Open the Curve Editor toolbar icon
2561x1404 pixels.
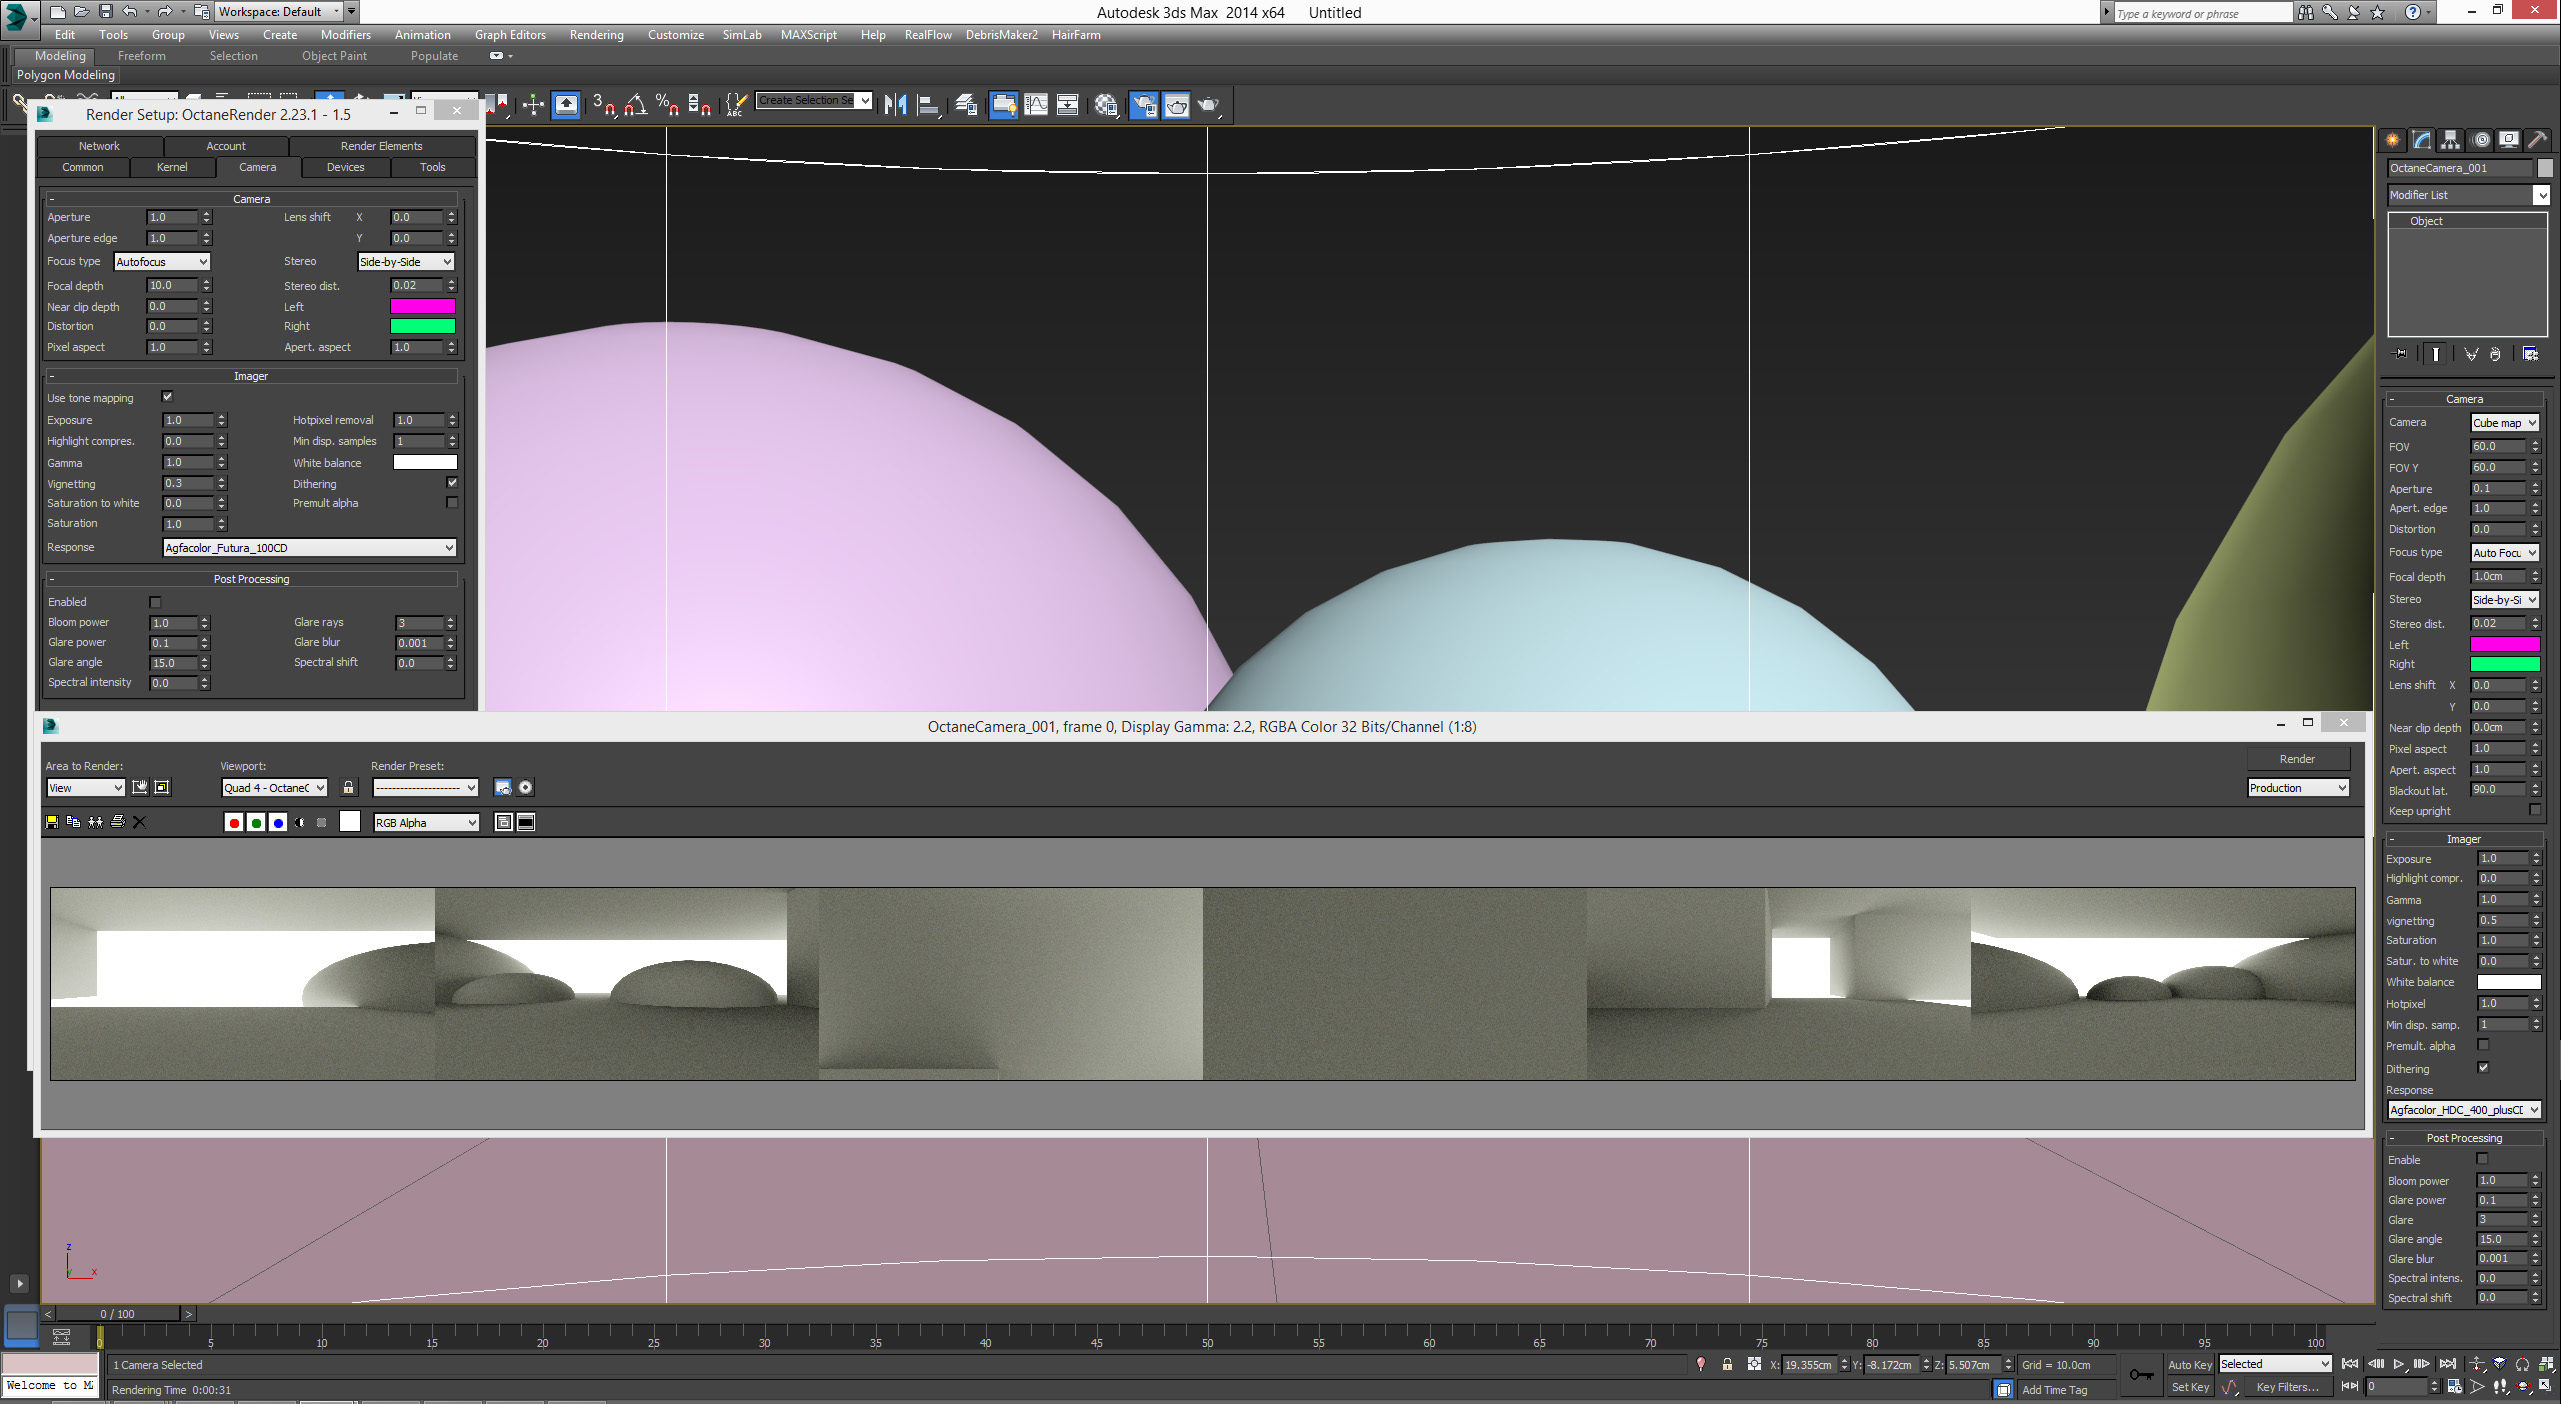(1036, 104)
